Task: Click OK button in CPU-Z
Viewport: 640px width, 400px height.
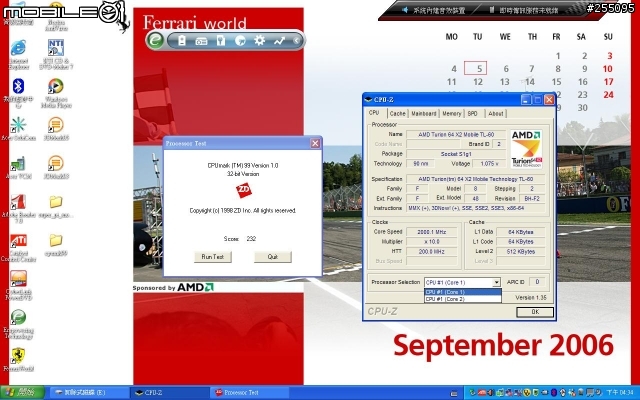Action: (x=535, y=312)
